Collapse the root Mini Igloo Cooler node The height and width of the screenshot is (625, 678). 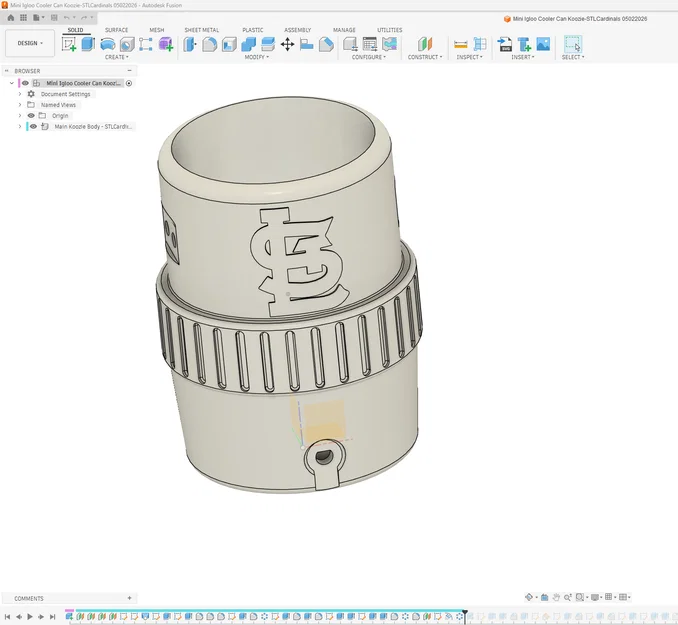coord(12,83)
